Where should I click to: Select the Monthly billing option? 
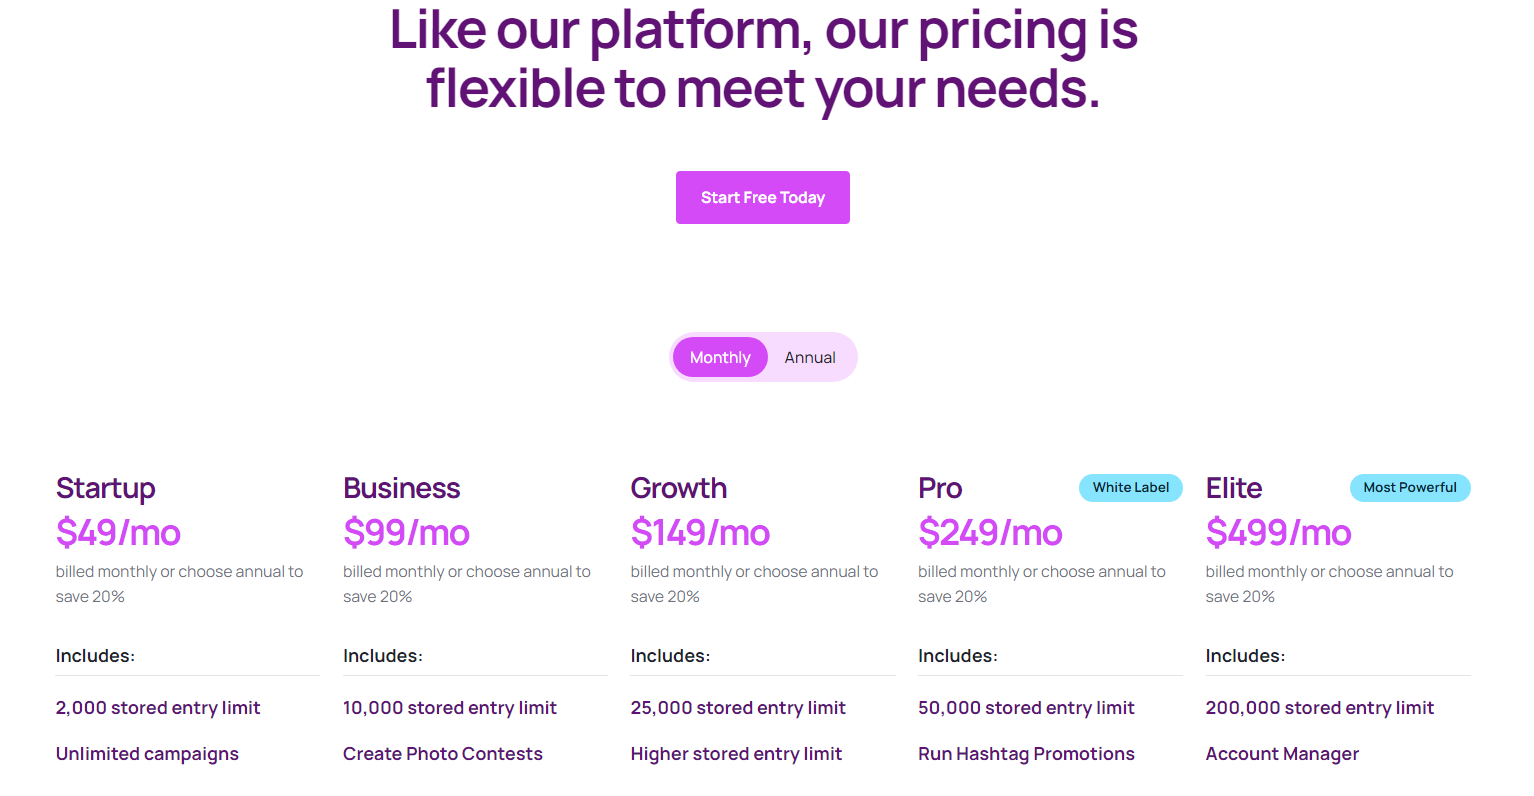[720, 357]
